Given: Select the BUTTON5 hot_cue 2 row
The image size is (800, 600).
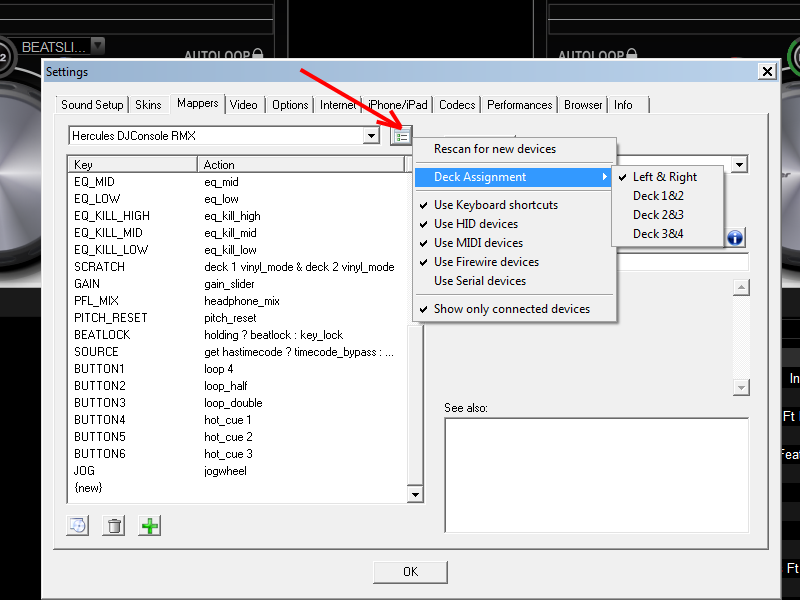Looking at the screenshot, I should pyautogui.click(x=238, y=437).
